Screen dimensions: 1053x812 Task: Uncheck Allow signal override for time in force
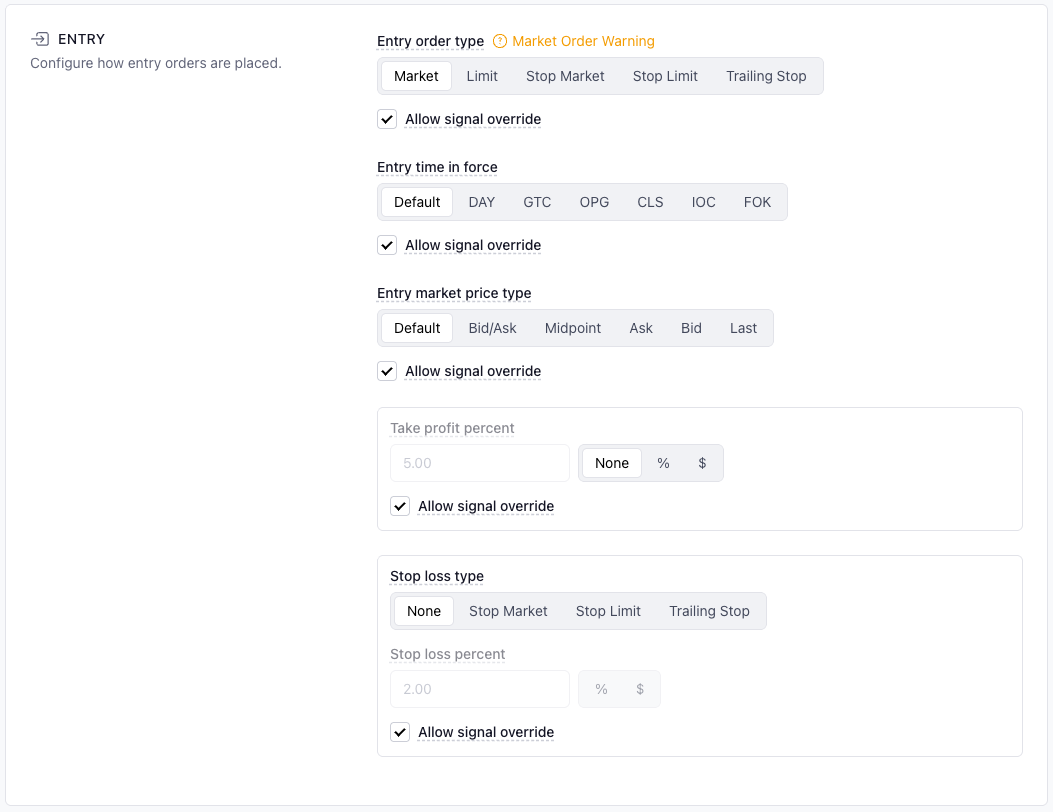pyautogui.click(x=388, y=246)
